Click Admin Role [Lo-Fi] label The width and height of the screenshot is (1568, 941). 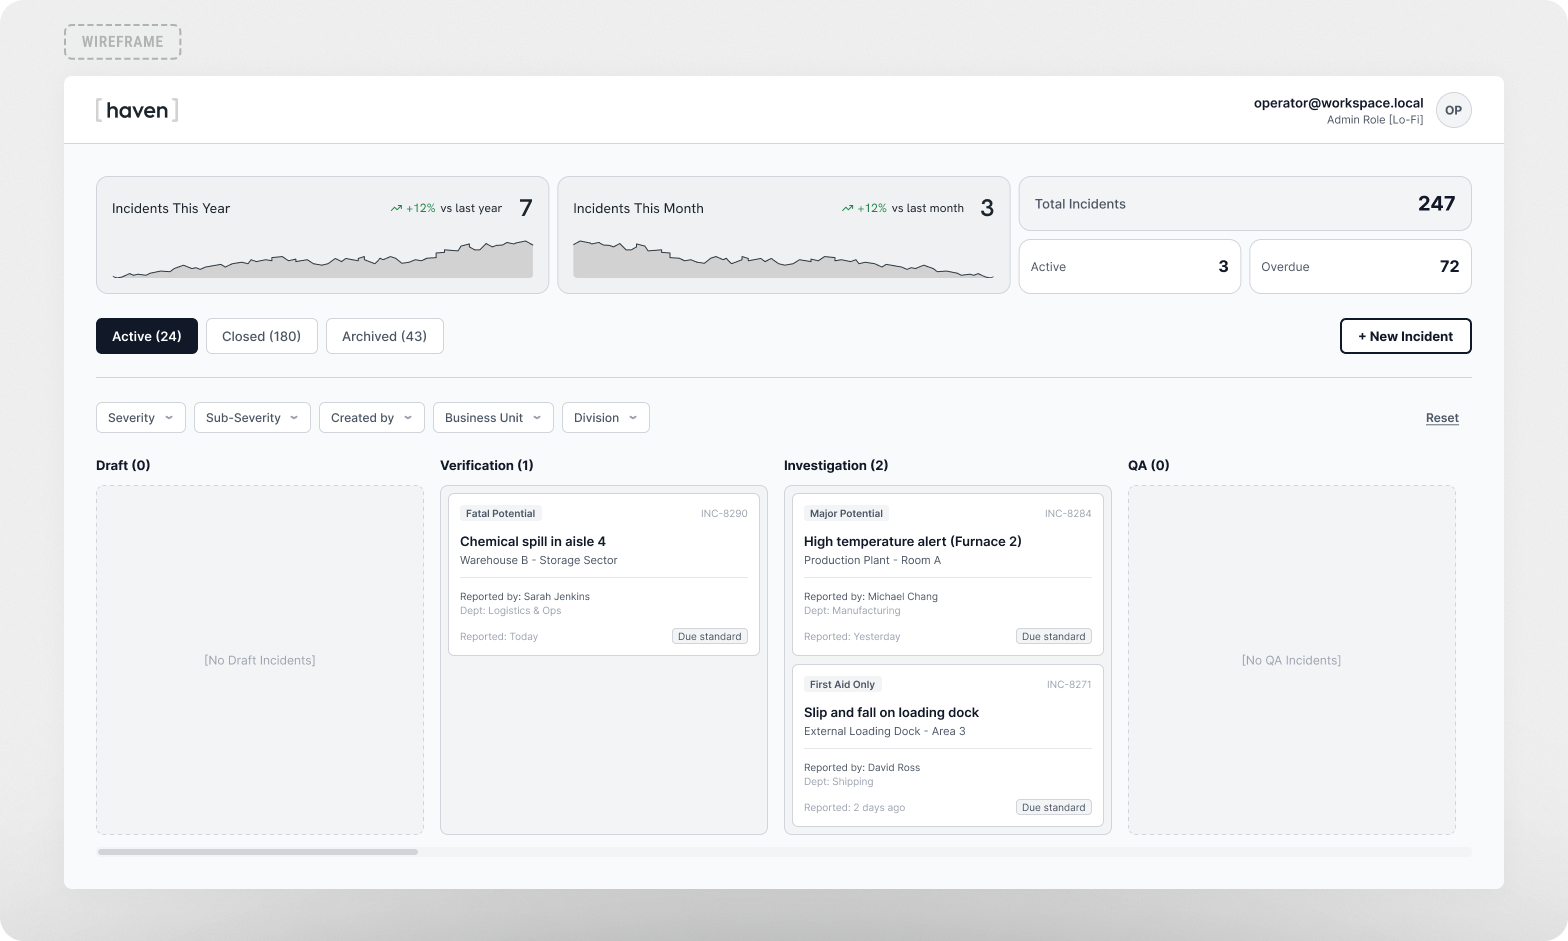click(x=1375, y=120)
